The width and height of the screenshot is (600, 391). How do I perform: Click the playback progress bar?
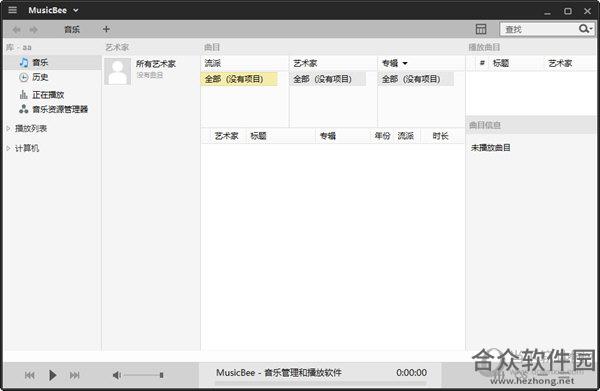point(321,383)
